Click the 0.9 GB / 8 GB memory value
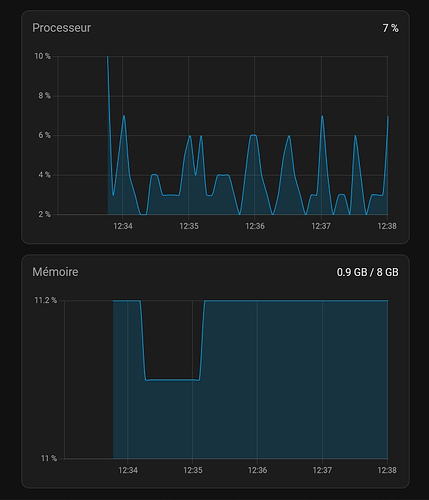Viewport: 429px width, 500px height. [x=368, y=272]
